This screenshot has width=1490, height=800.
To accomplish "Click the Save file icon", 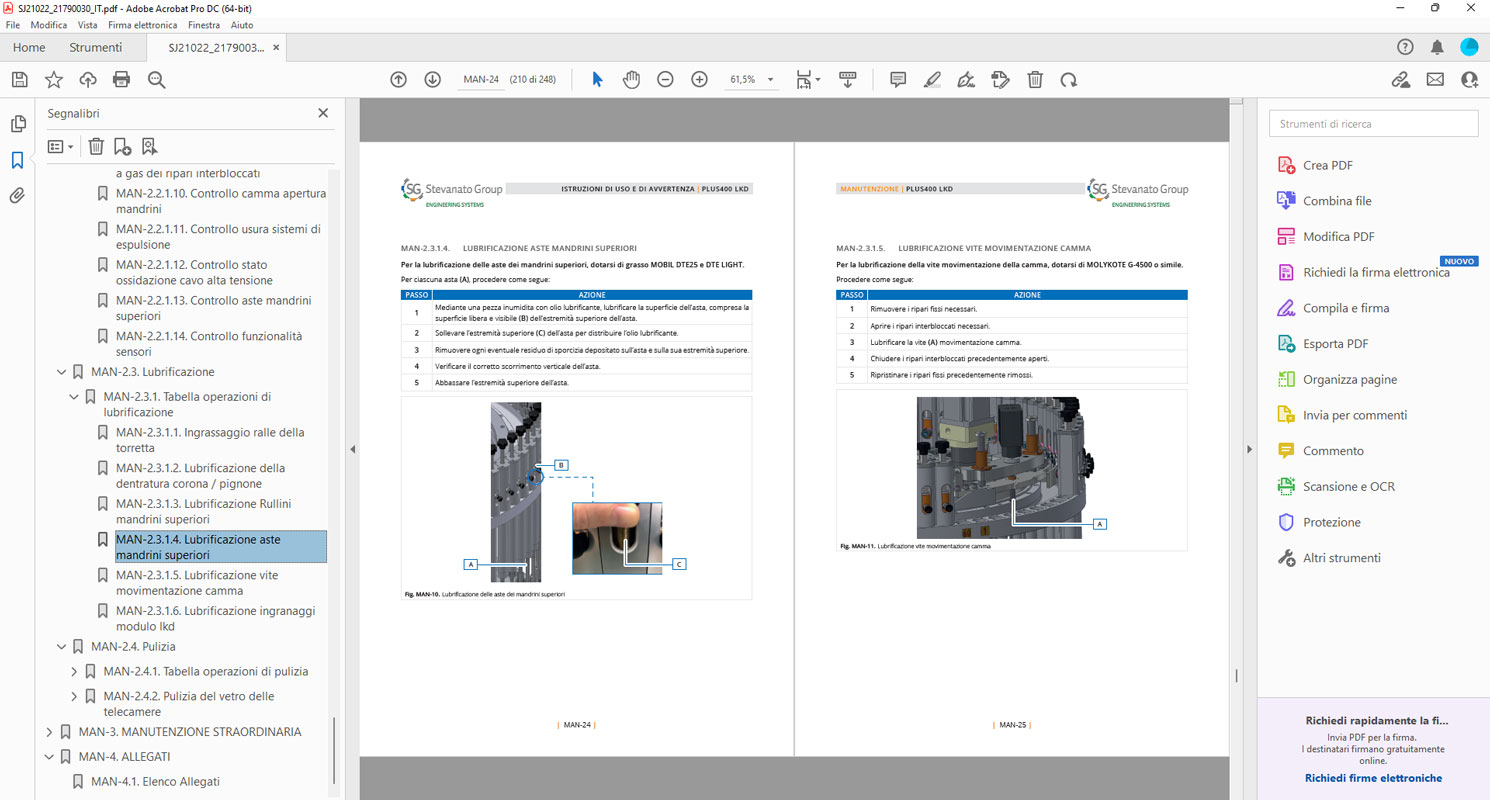I will 19,80.
